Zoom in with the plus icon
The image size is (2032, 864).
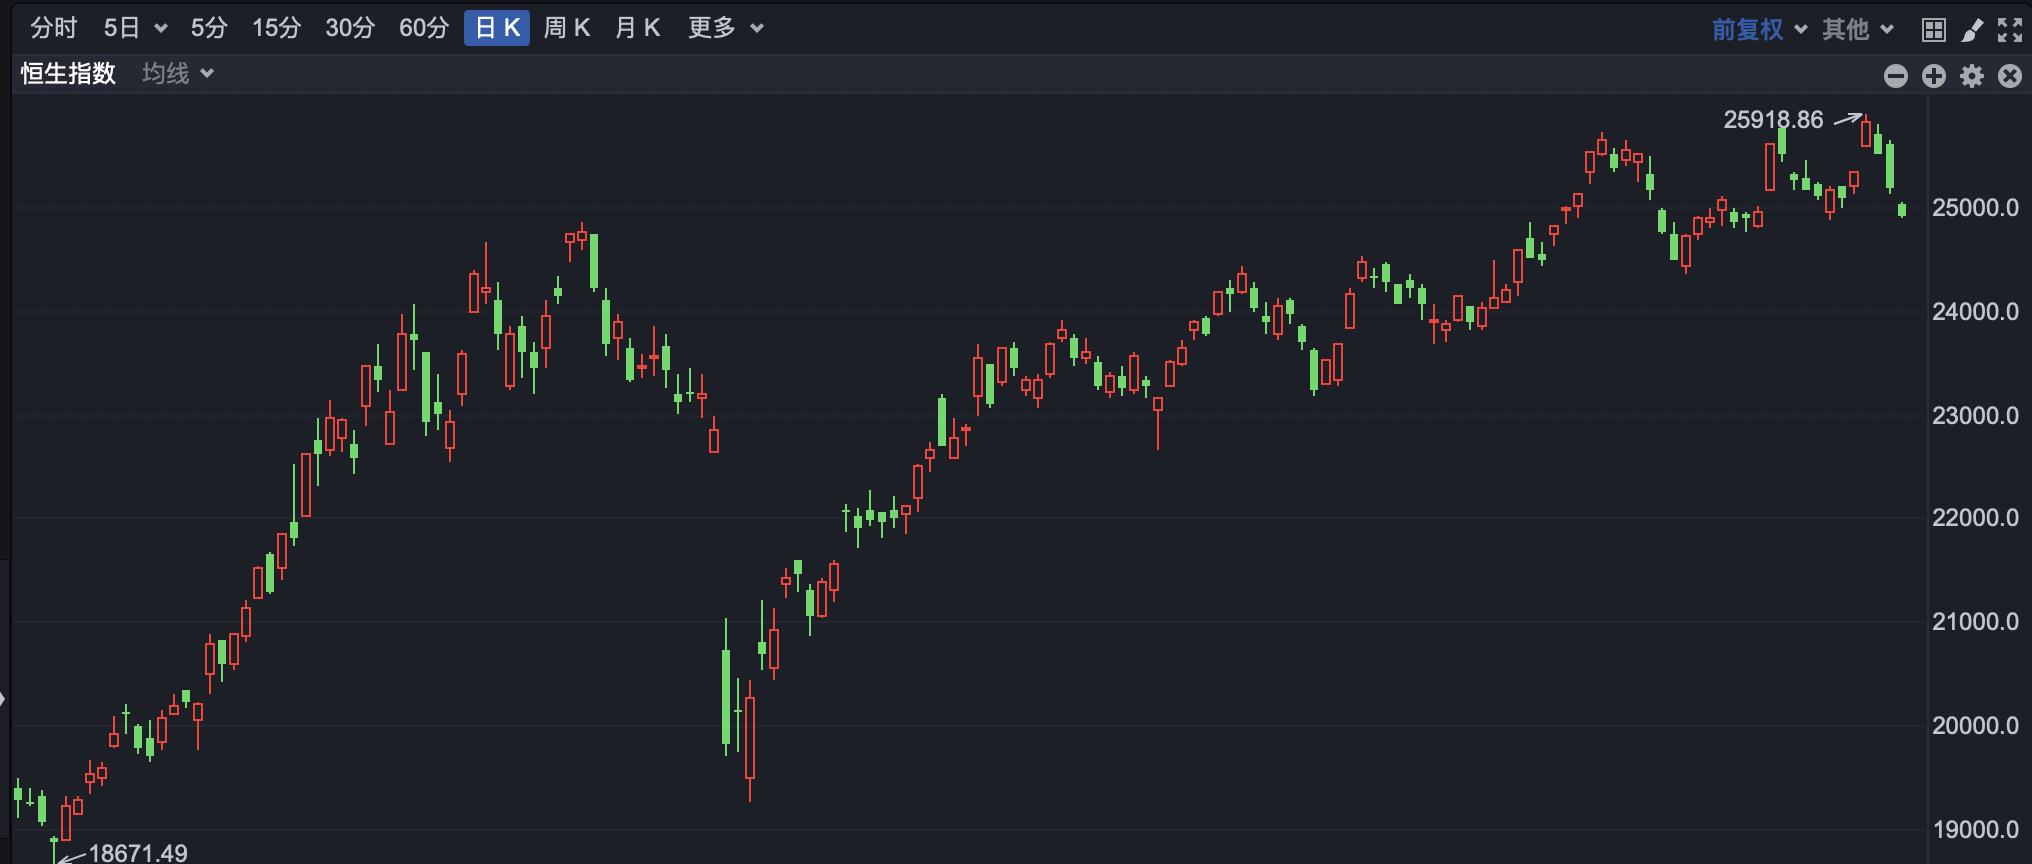1933,76
